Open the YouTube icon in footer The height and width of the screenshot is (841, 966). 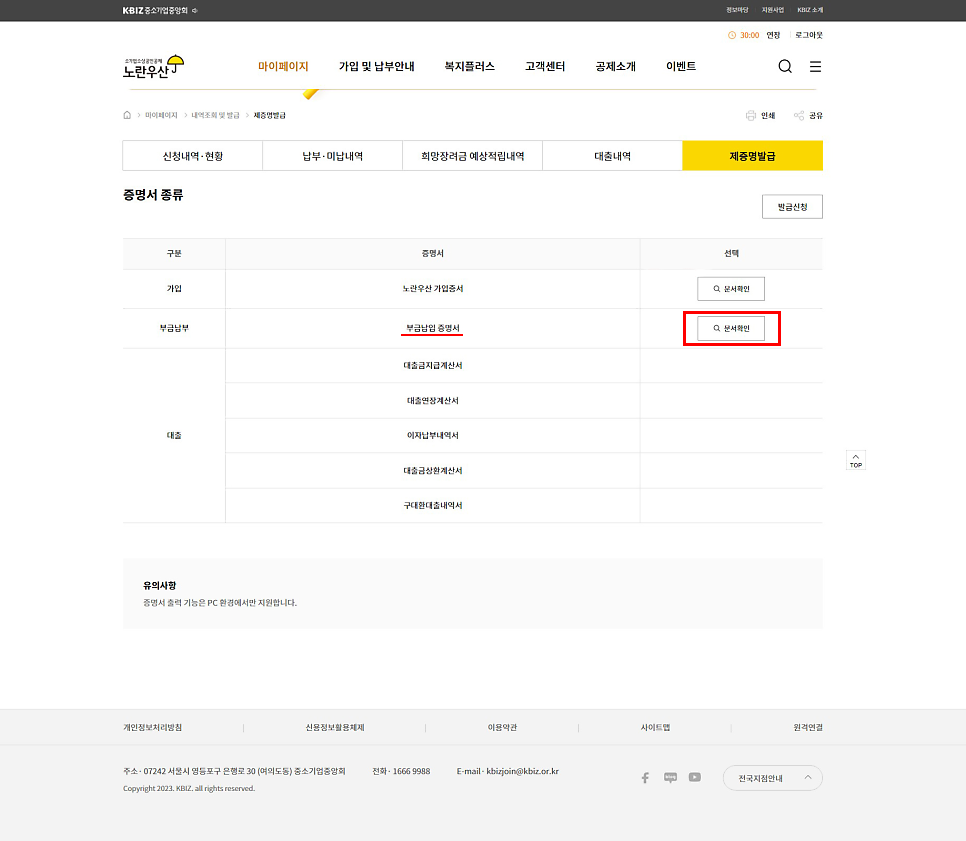(x=695, y=778)
